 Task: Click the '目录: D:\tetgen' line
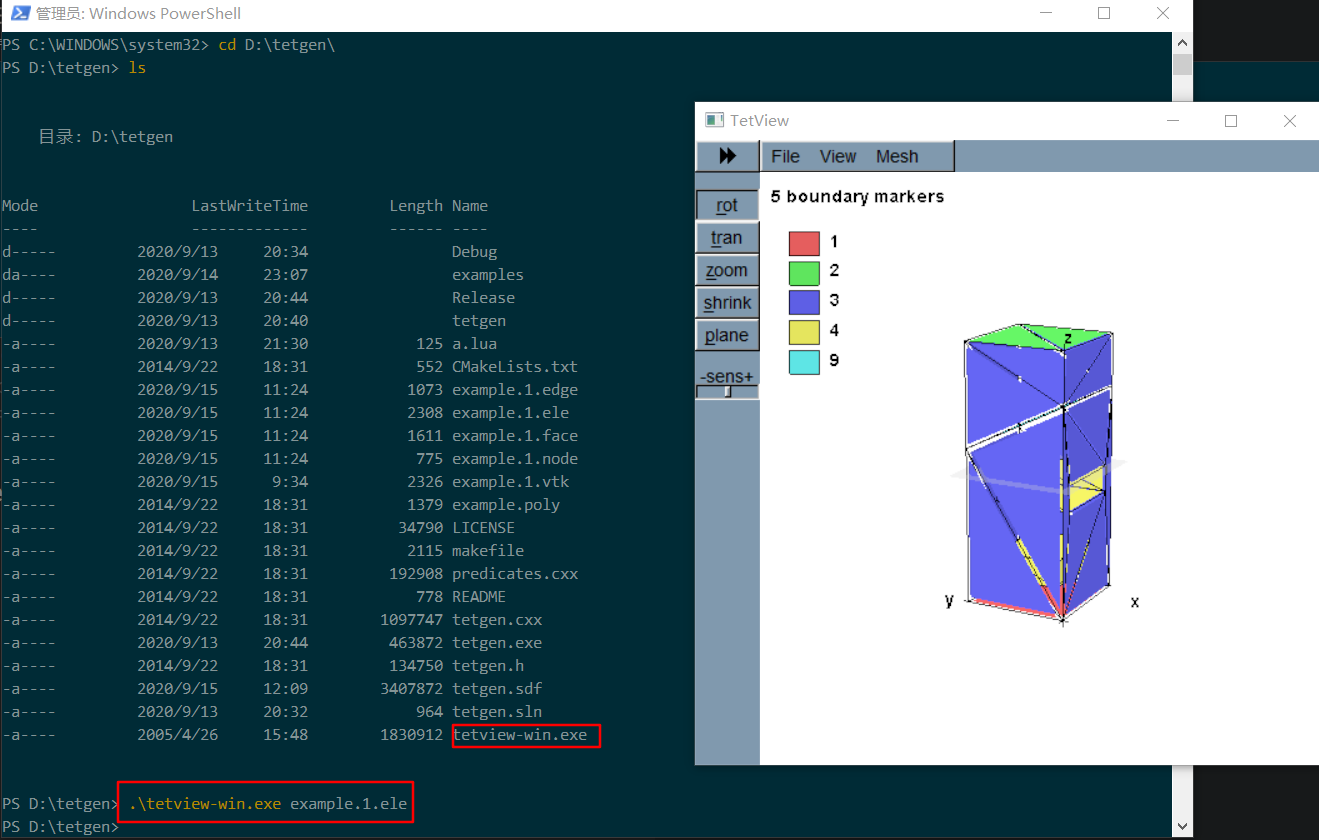105,136
